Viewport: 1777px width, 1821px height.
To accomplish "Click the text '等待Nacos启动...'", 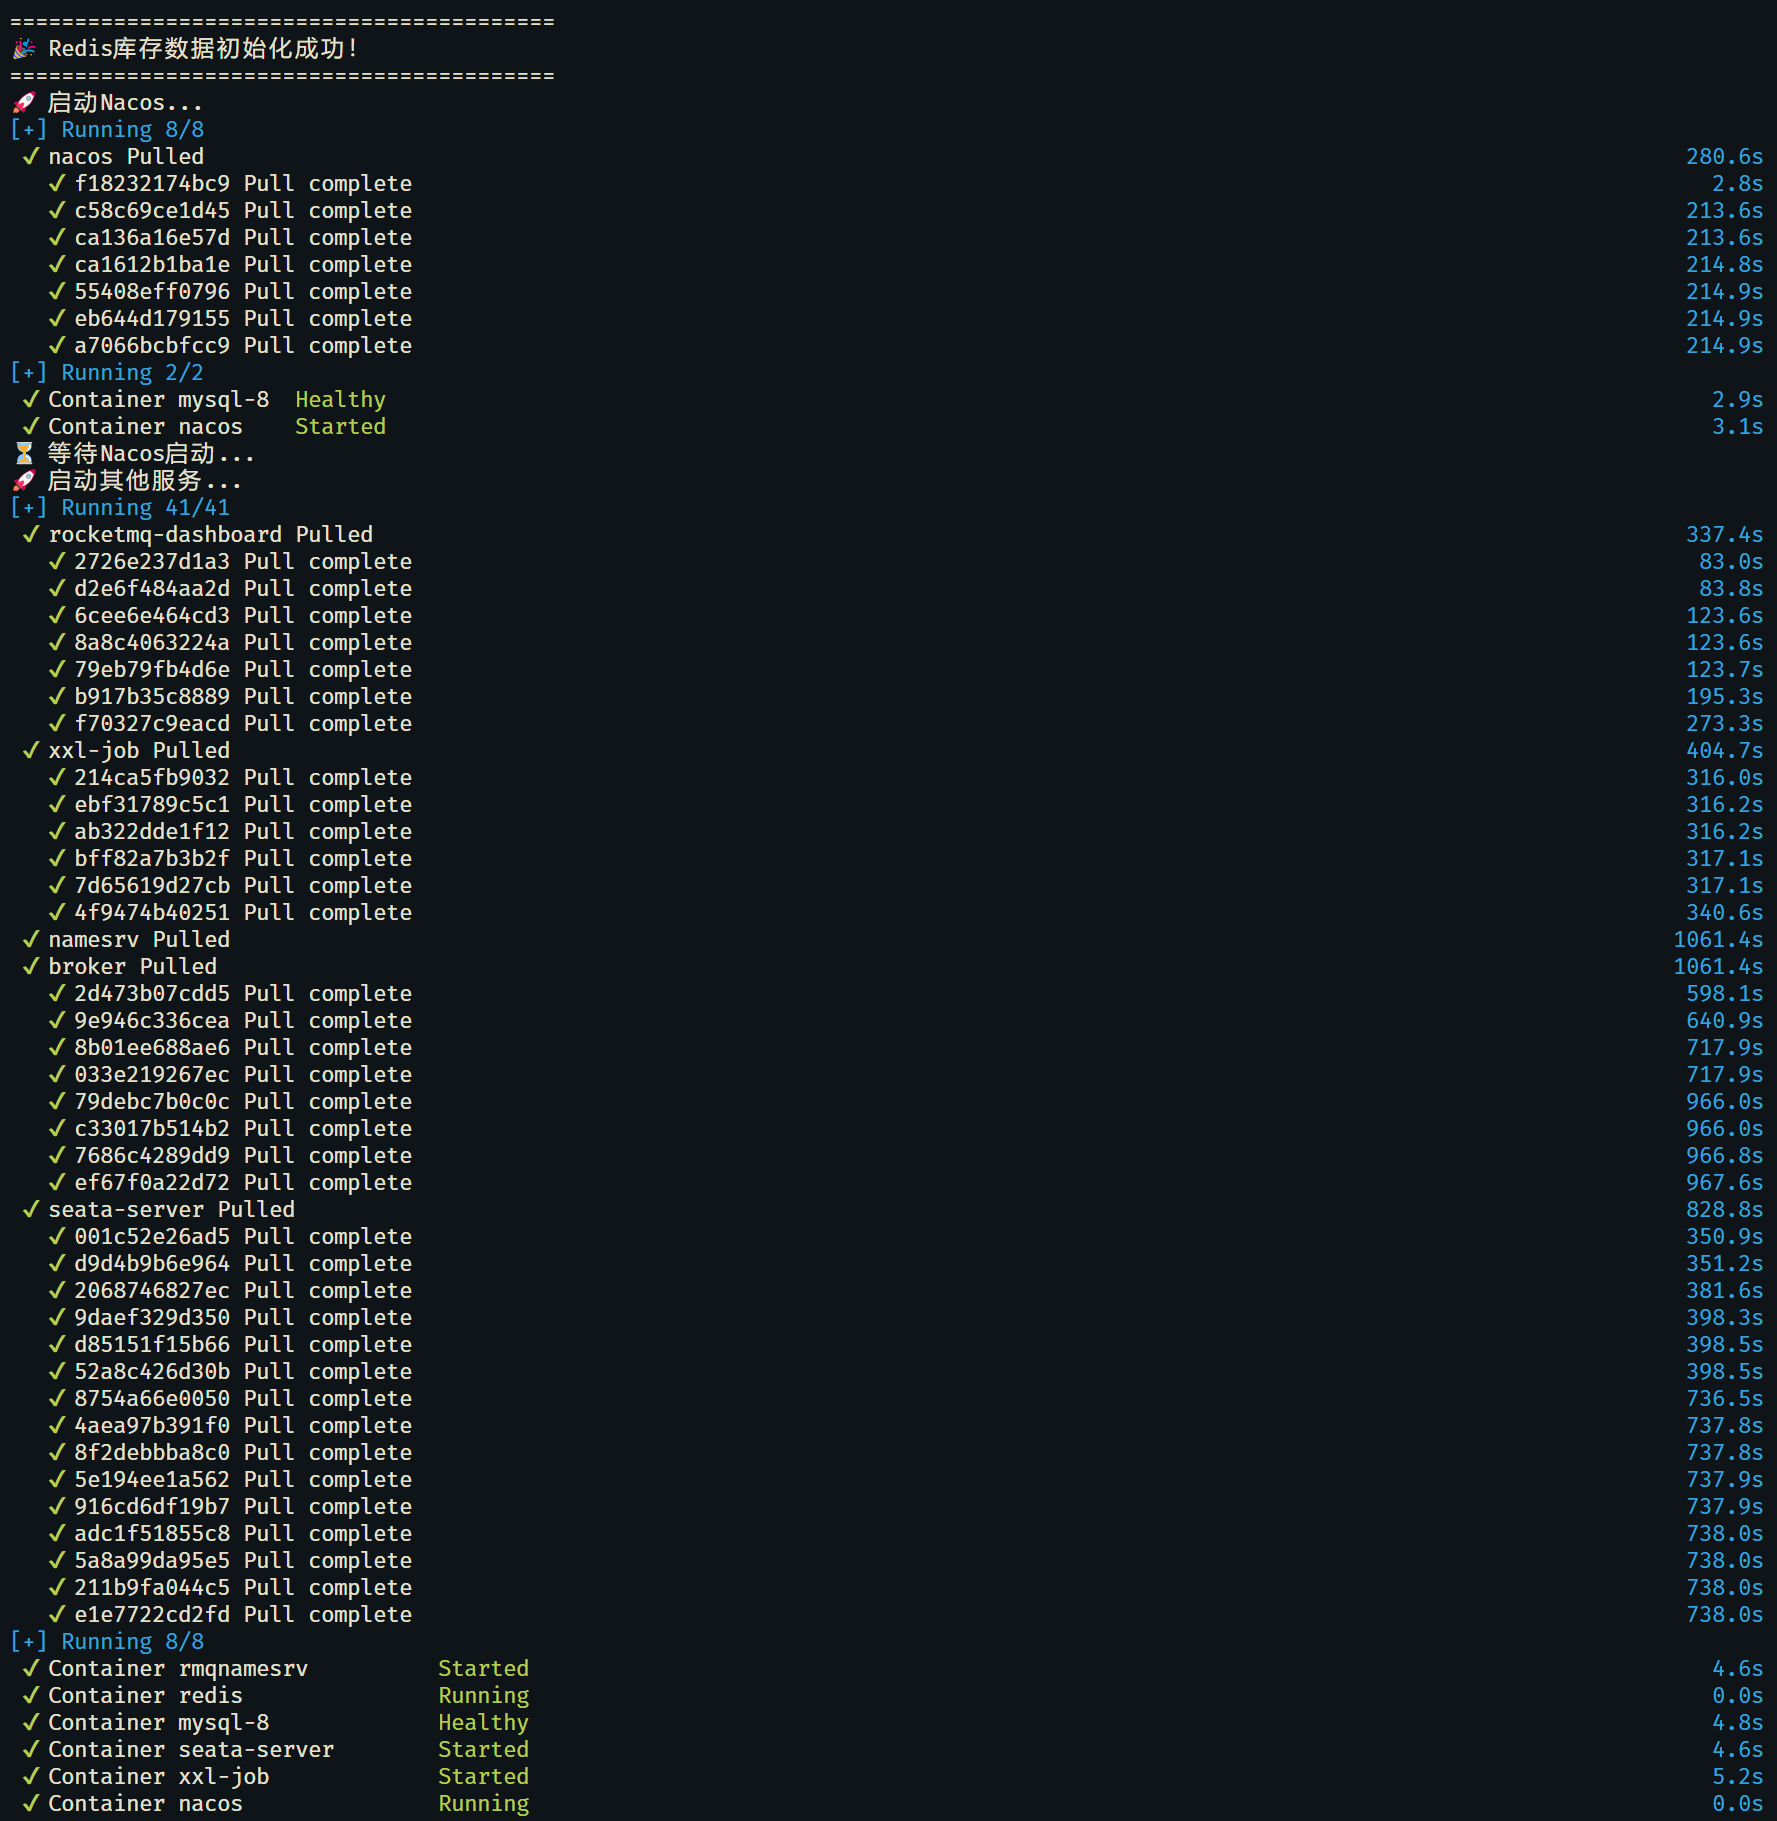I will pos(151,453).
